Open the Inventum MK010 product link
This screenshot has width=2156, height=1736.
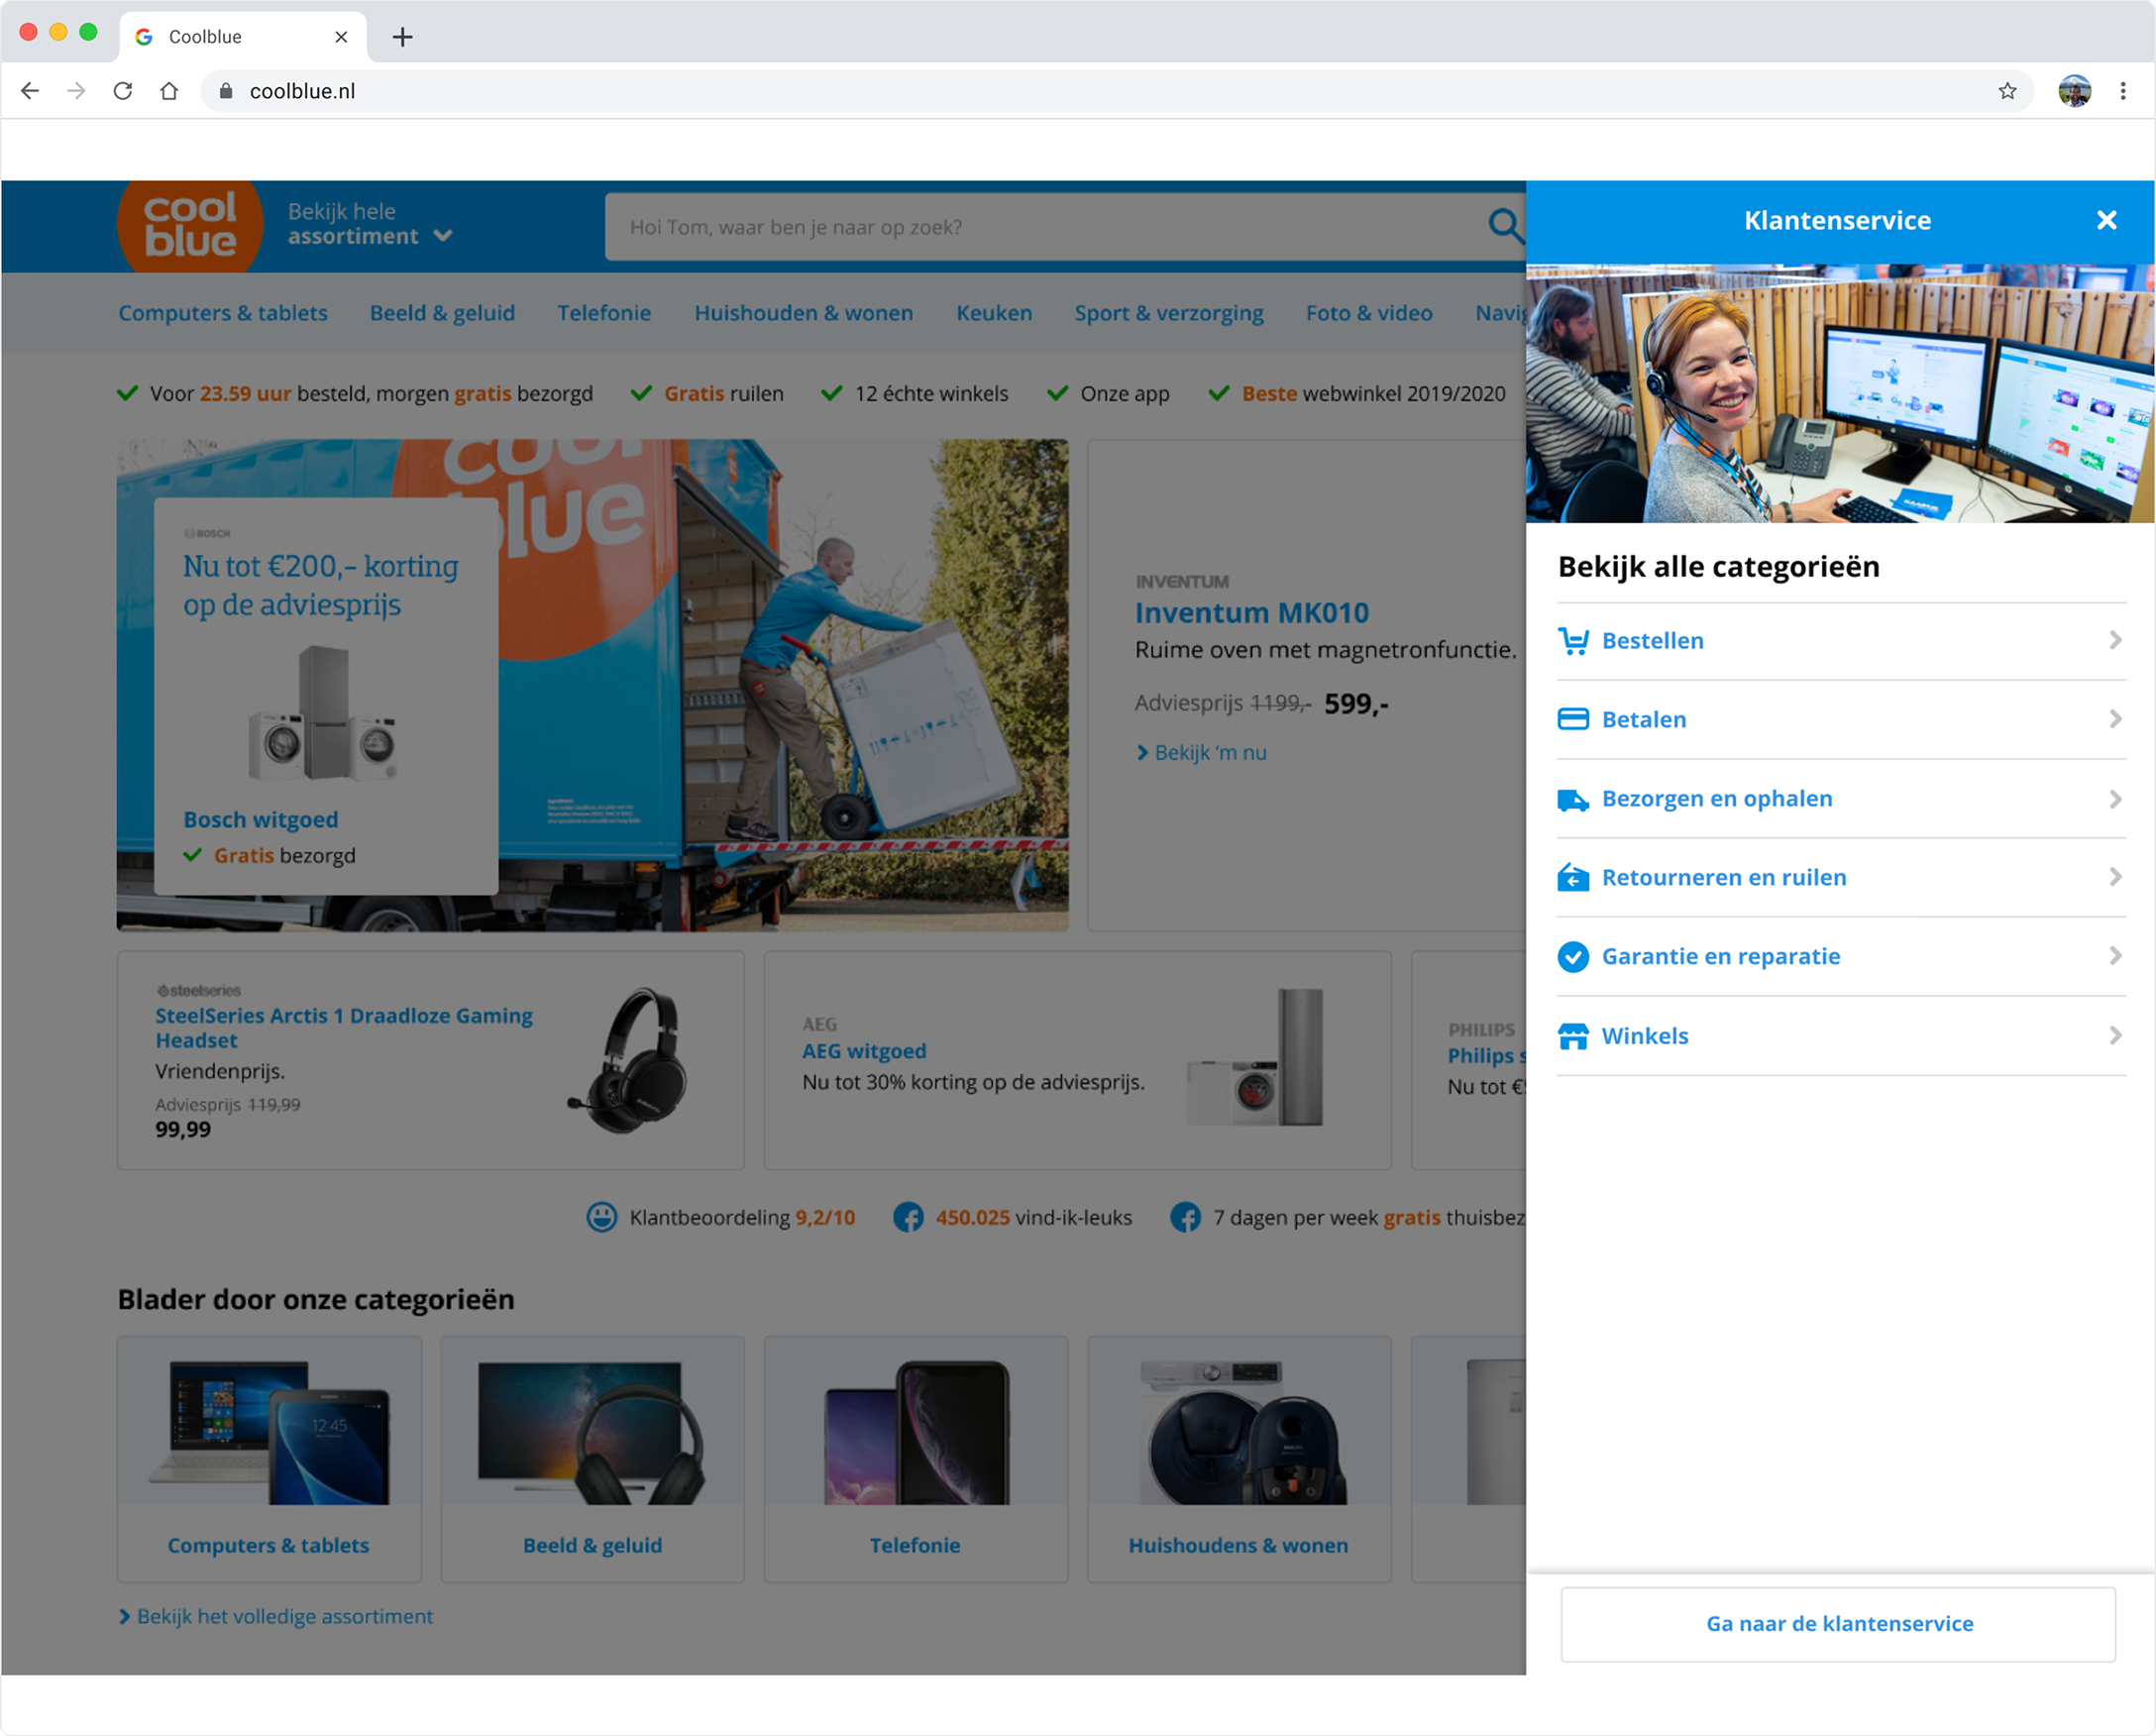[1252, 612]
